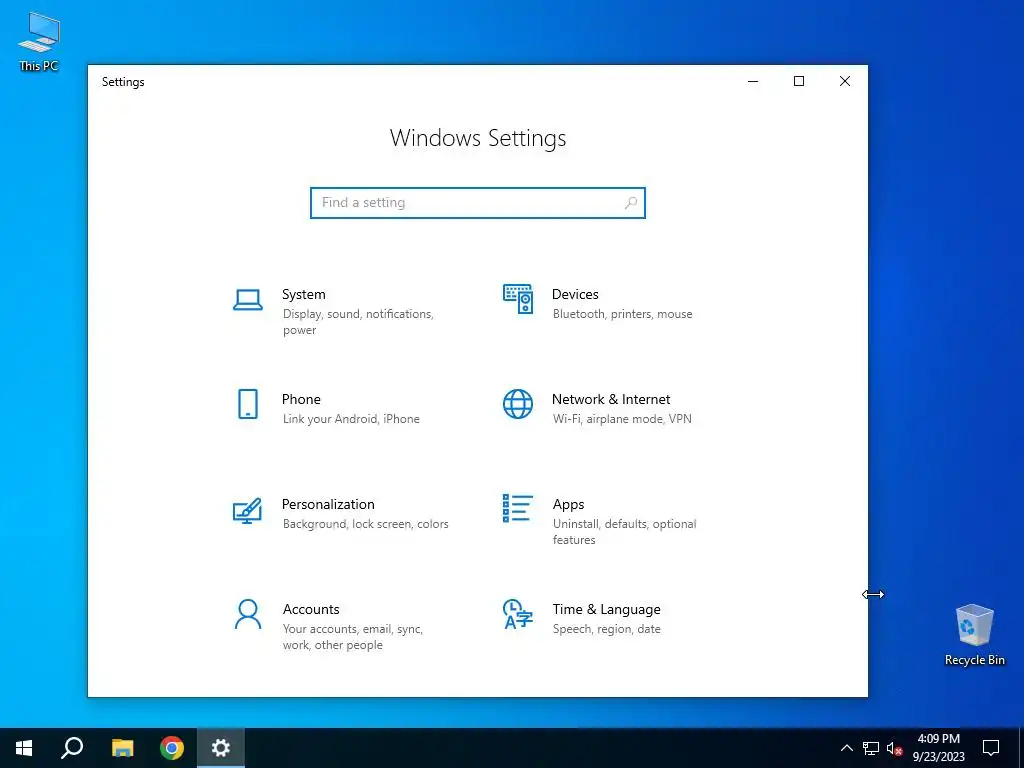Click the Show desktop sliver at the taskbar end

coord(1021,748)
